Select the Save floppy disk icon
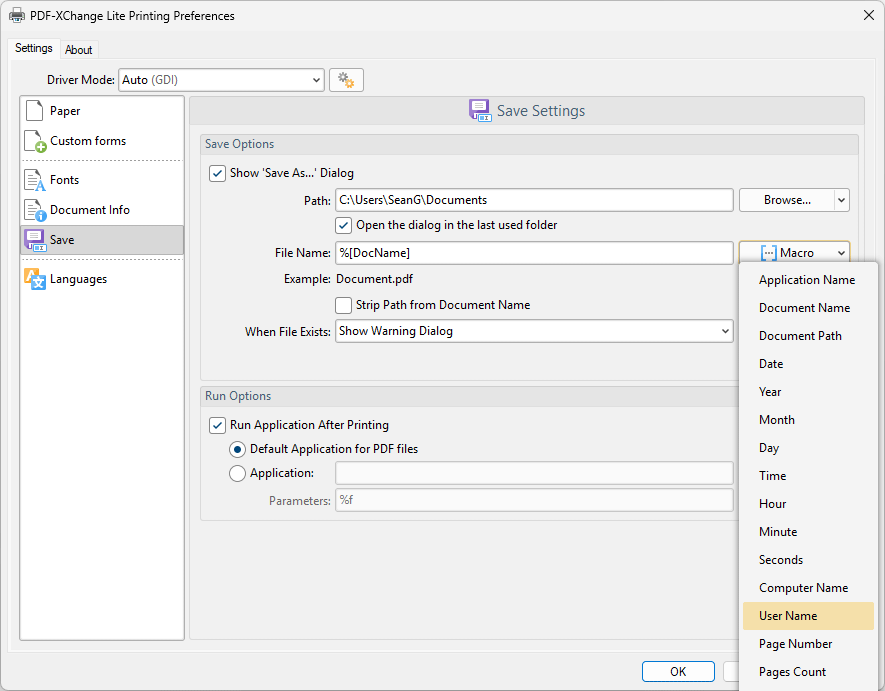Viewport: 885px width, 691px height. click(35, 240)
